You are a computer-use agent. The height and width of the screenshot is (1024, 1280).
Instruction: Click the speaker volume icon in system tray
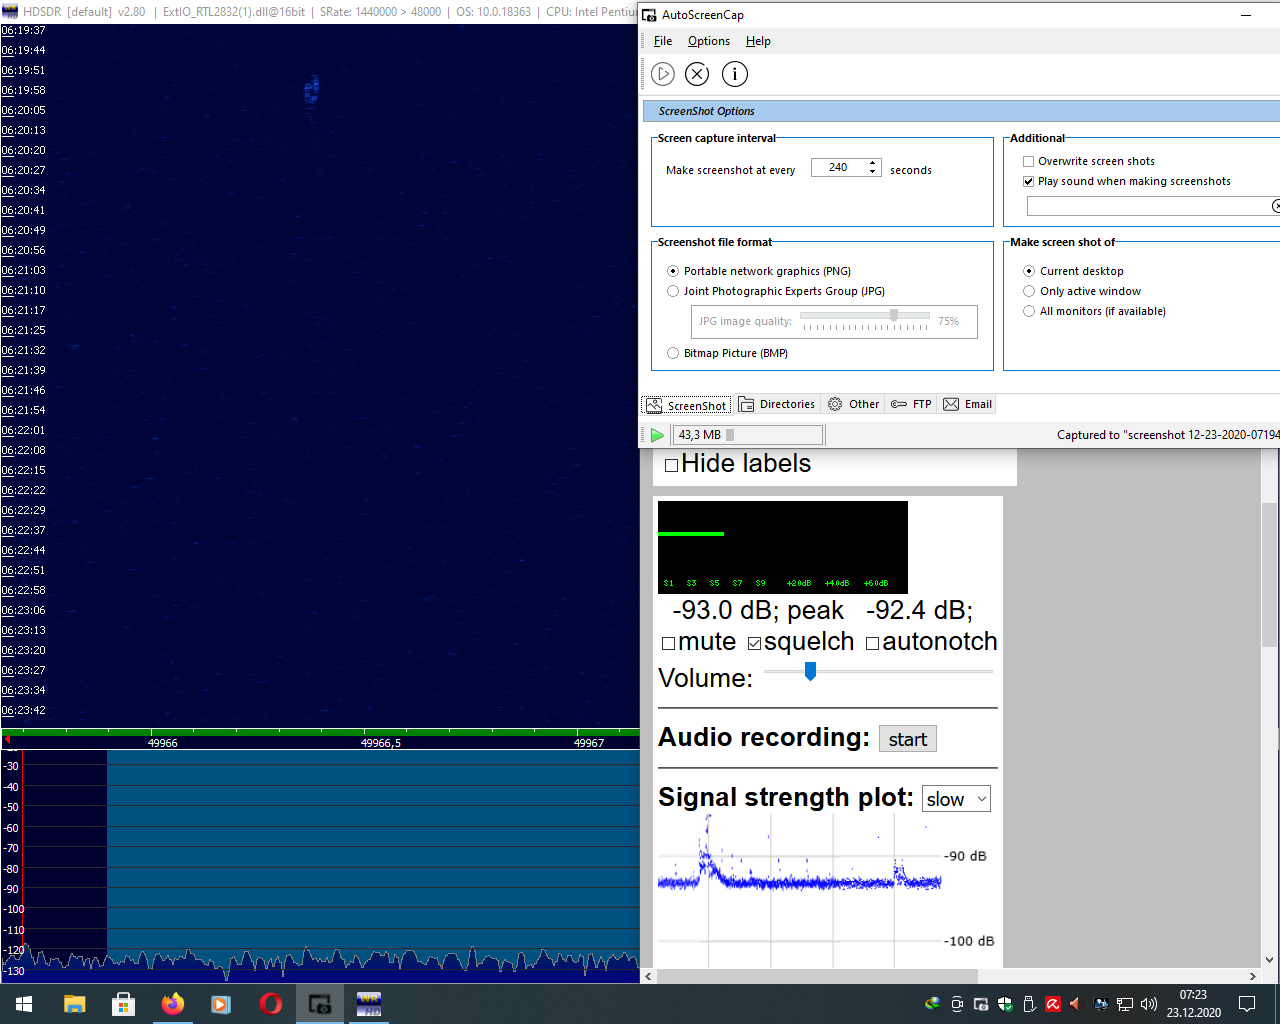(x=1149, y=1004)
